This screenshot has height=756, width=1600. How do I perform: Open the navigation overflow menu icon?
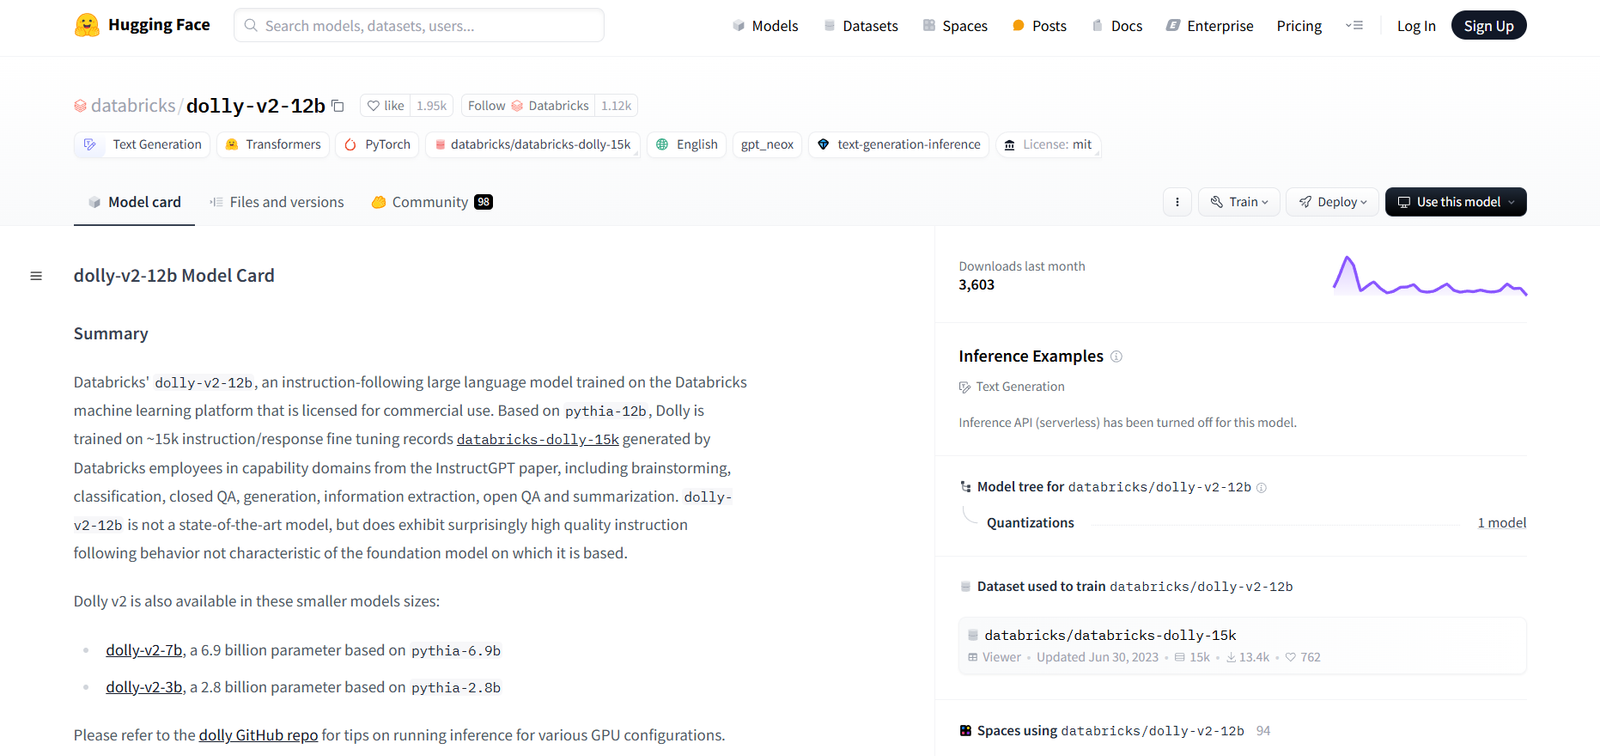pos(1355,26)
